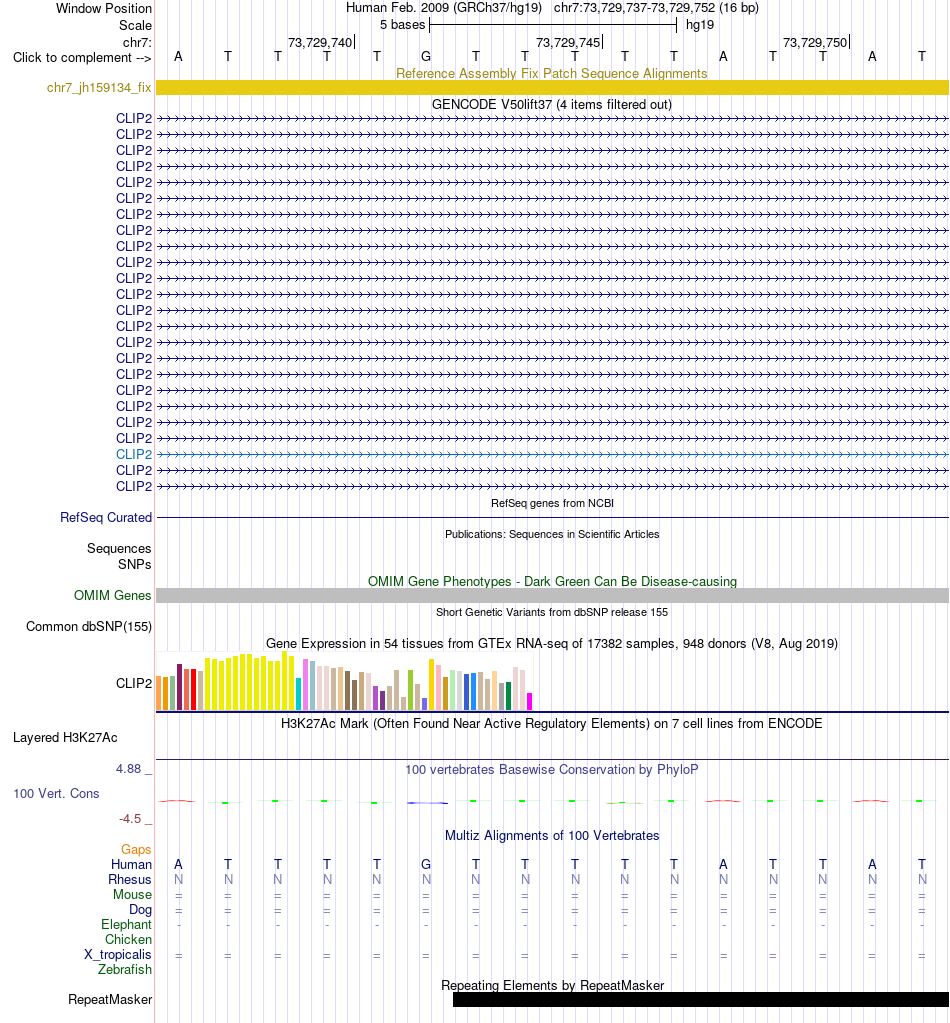The image size is (950, 1023).
Task: Click the 'RefSeq Curated' track label
Action: click(106, 517)
